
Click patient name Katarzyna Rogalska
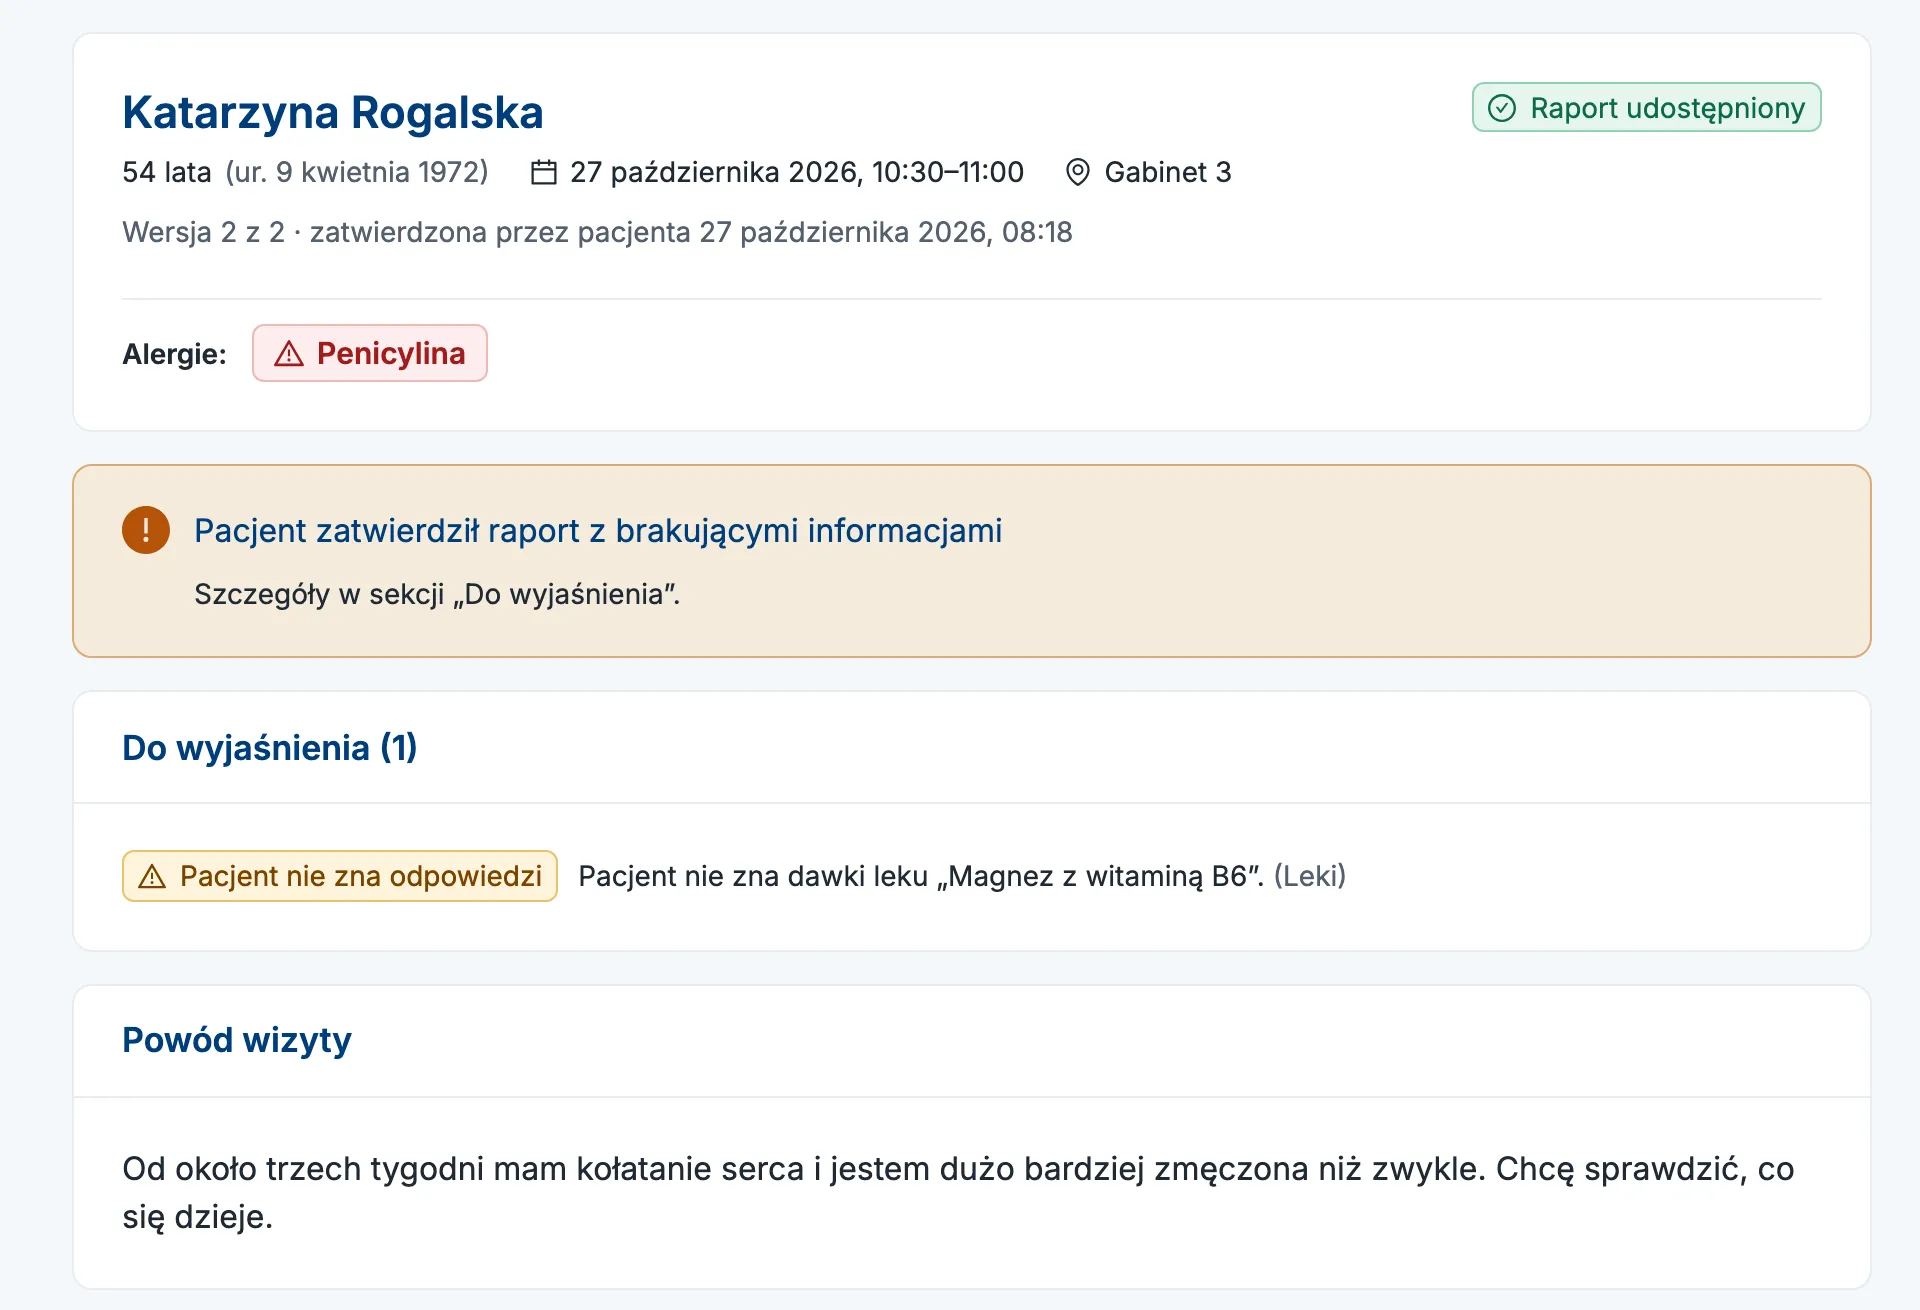click(x=333, y=112)
